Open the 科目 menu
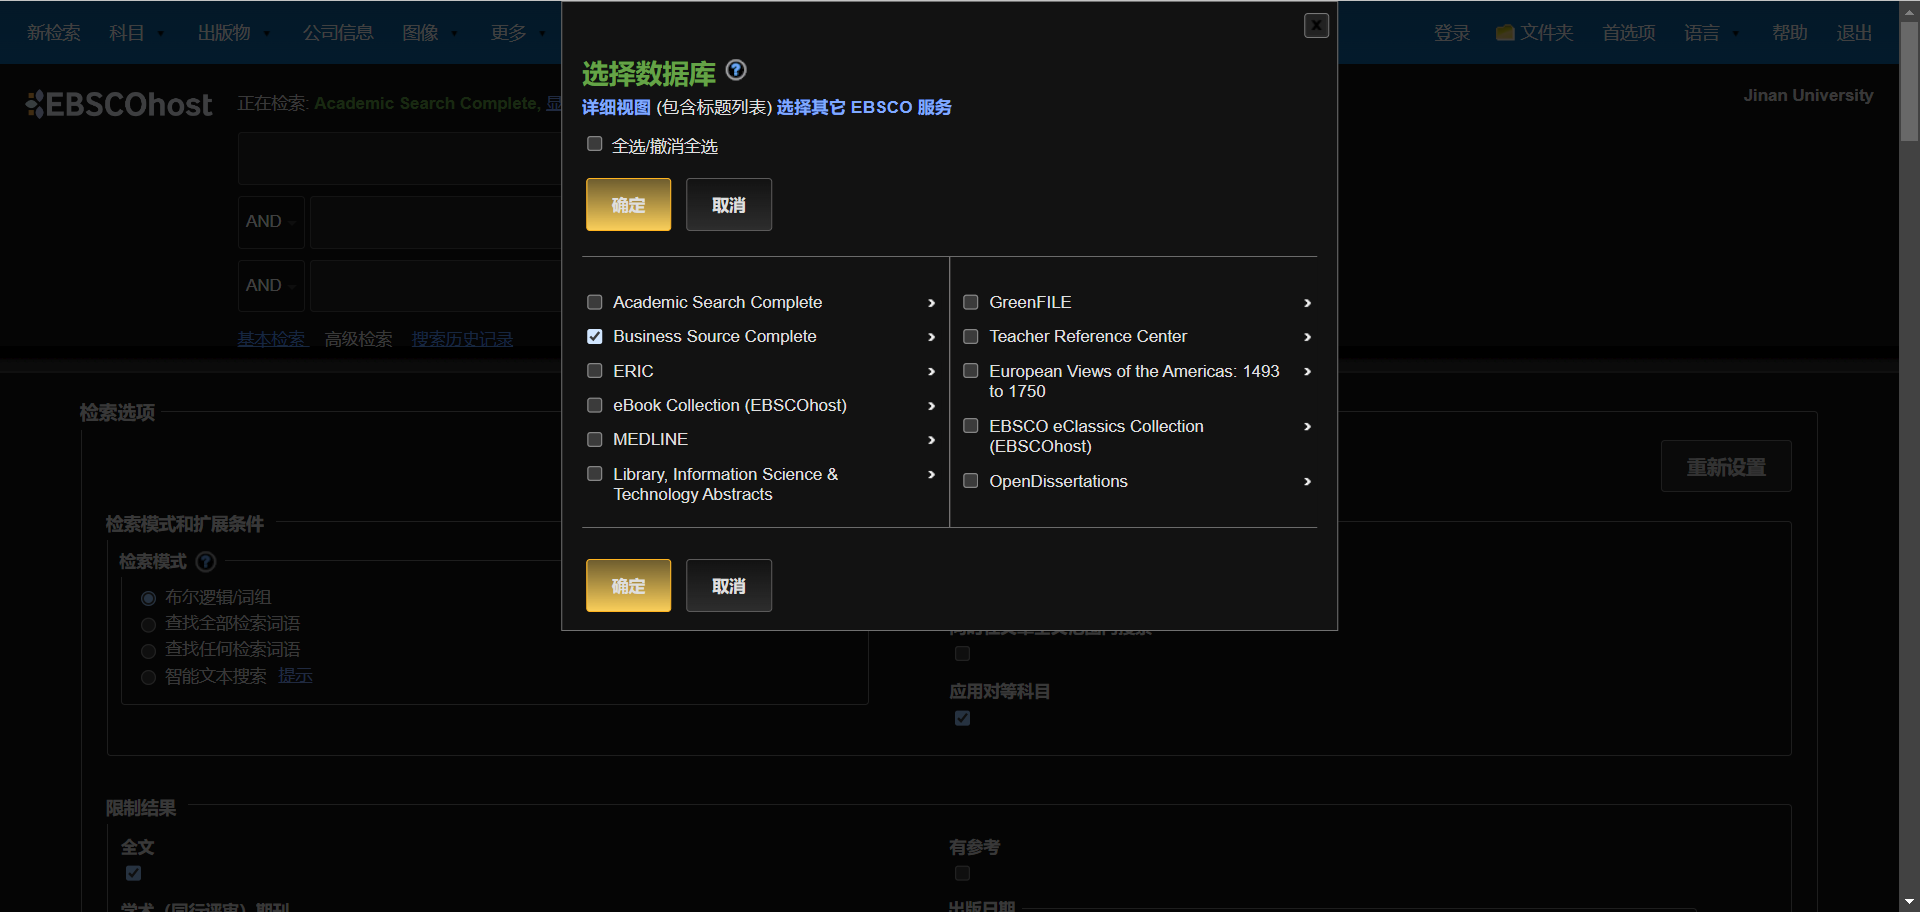Viewport: 1920px width, 912px height. 137,33
